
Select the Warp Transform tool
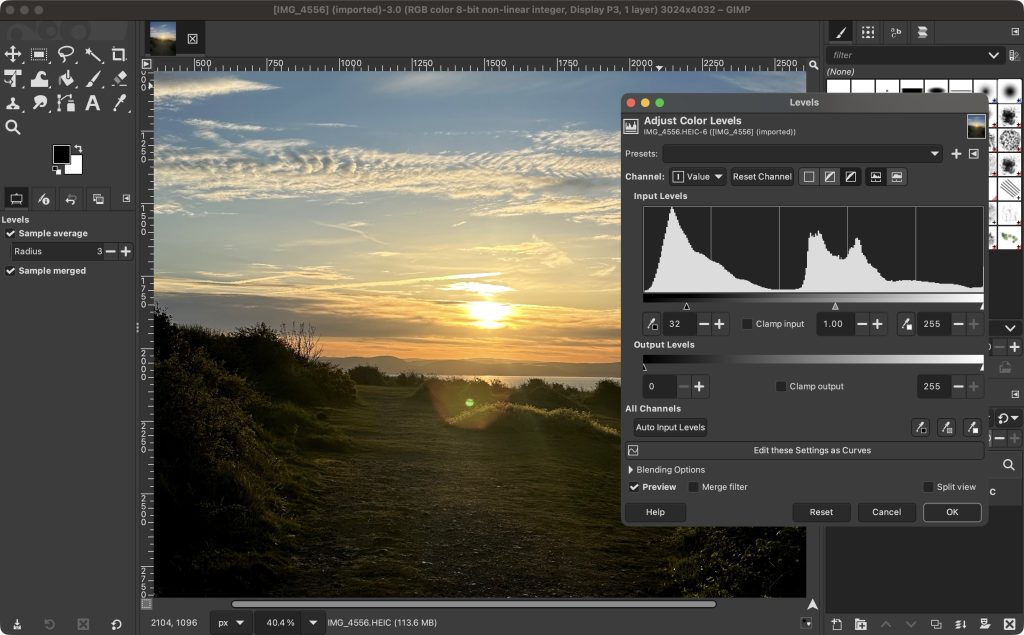coord(39,79)
